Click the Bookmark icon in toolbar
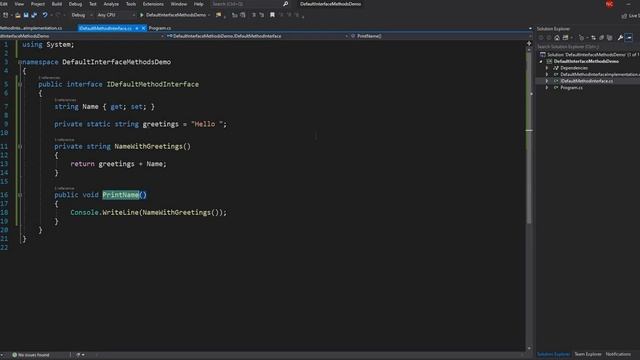The image size is (640, 360). pos(272,15)
